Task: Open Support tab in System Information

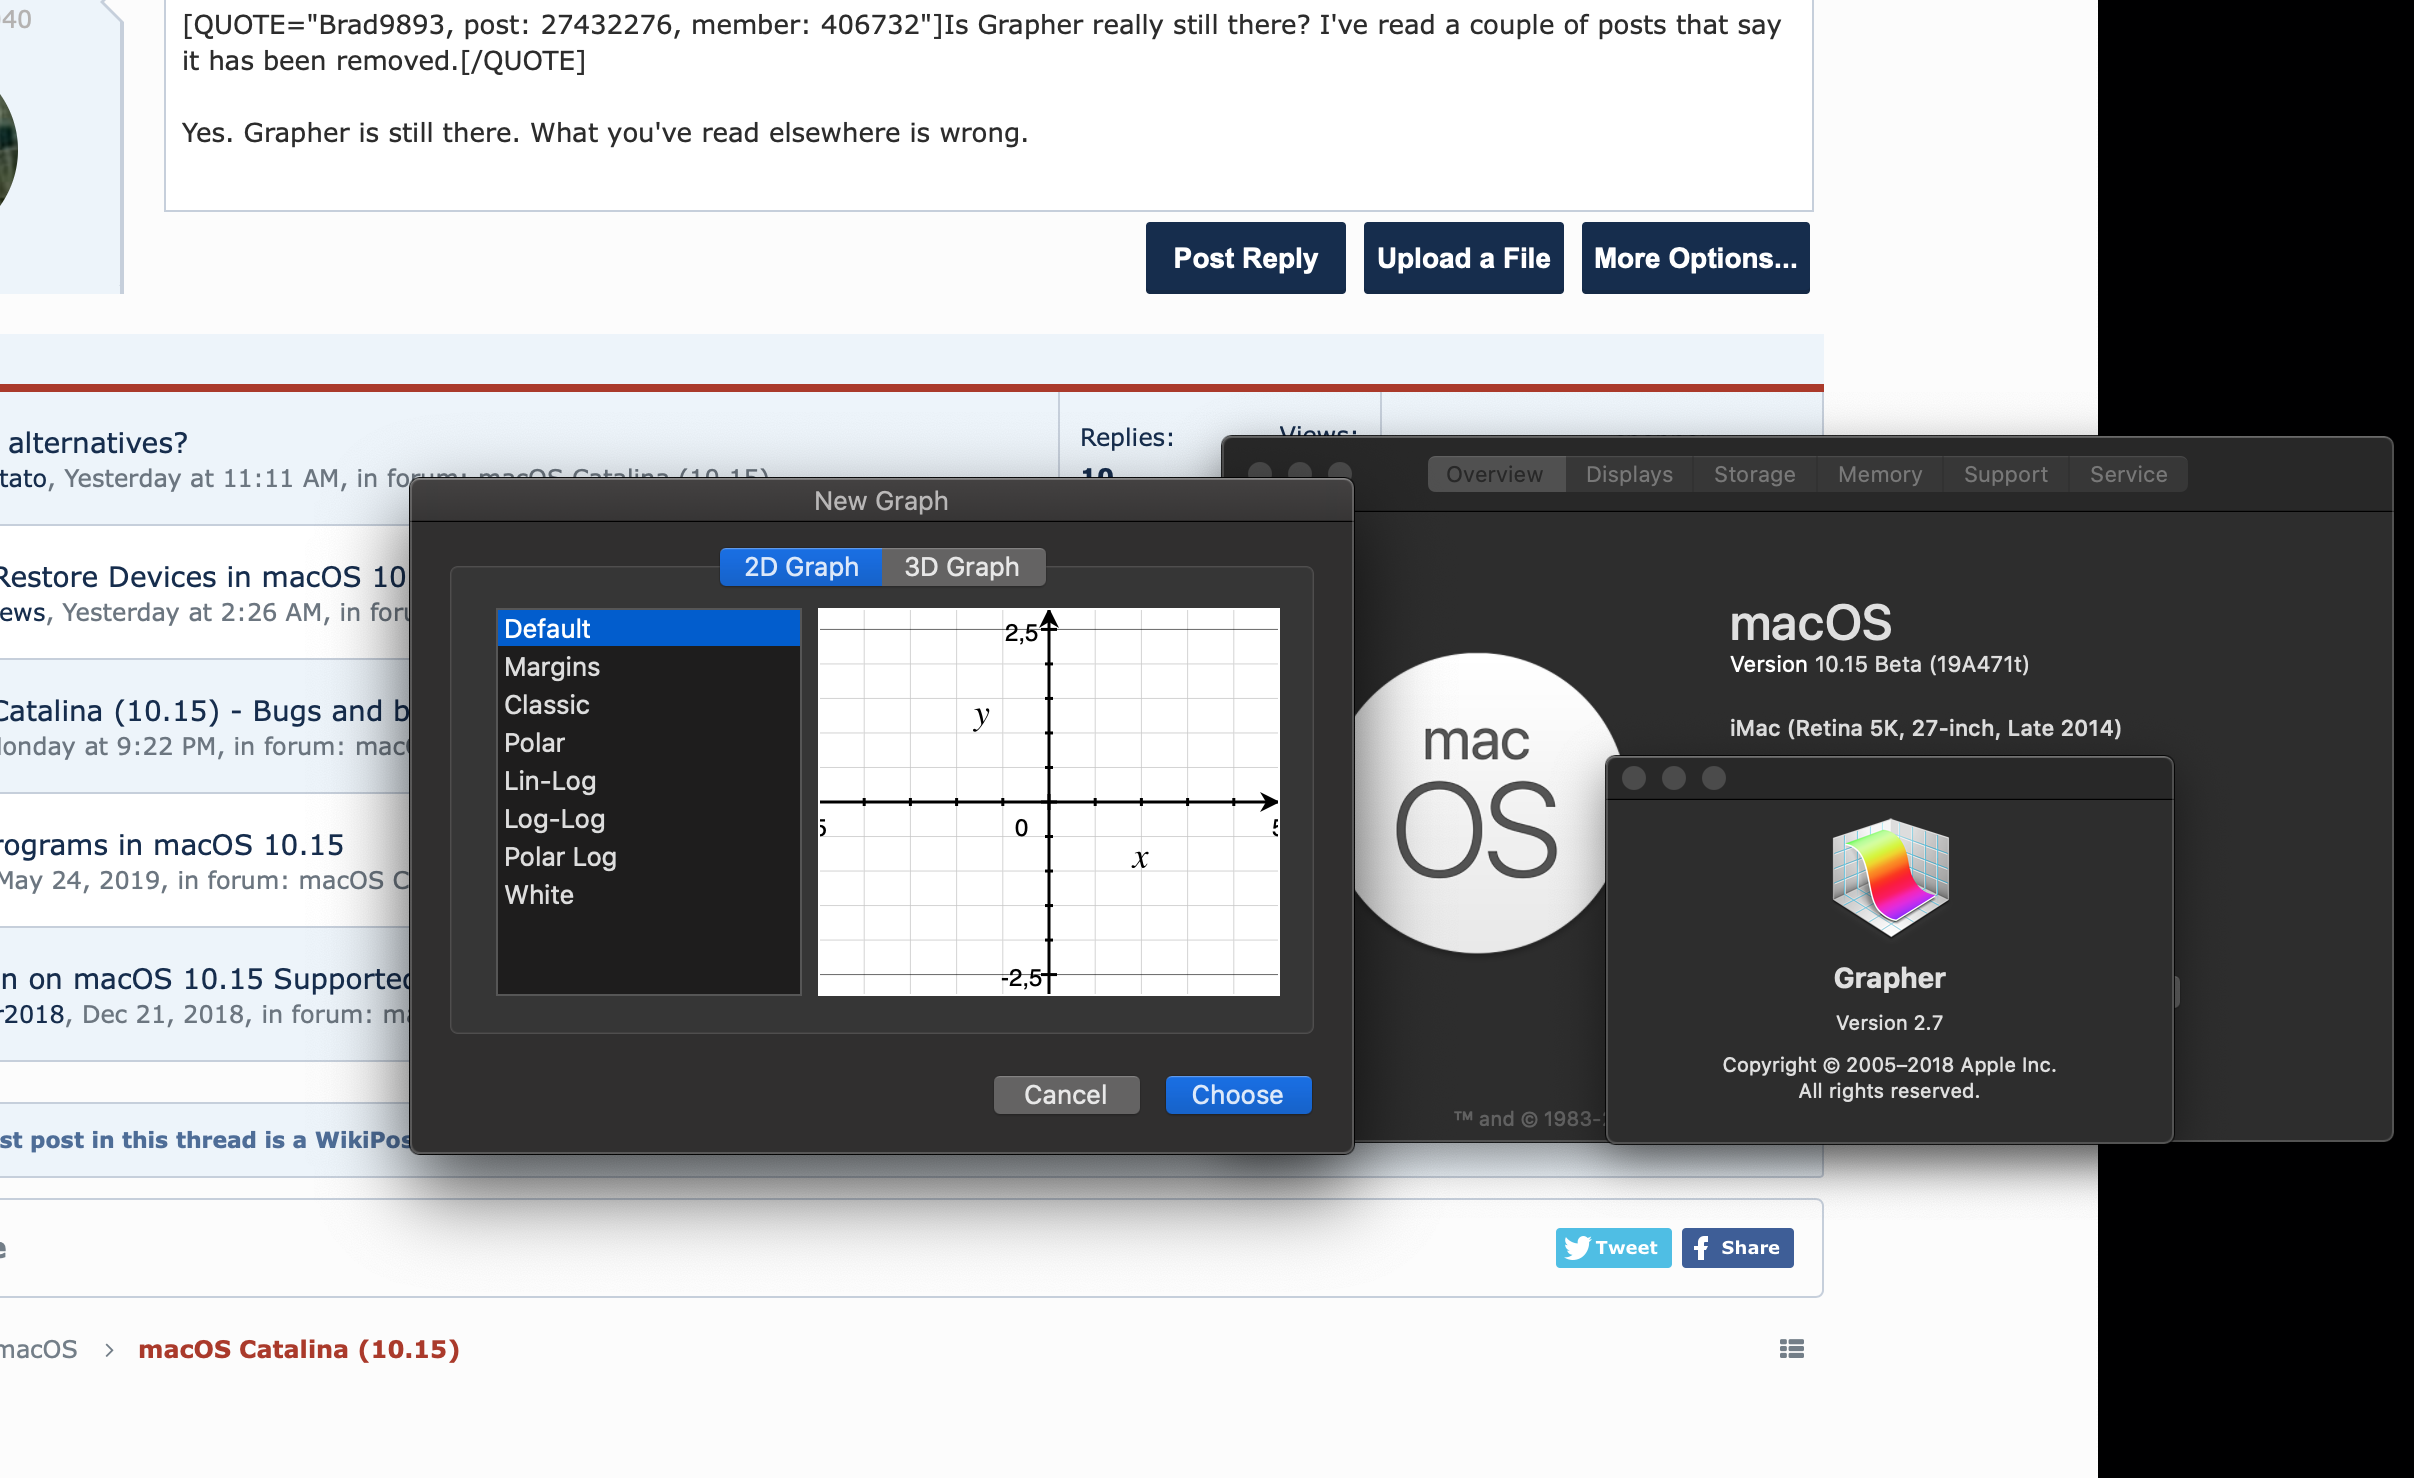Action: coord(2004,474)
